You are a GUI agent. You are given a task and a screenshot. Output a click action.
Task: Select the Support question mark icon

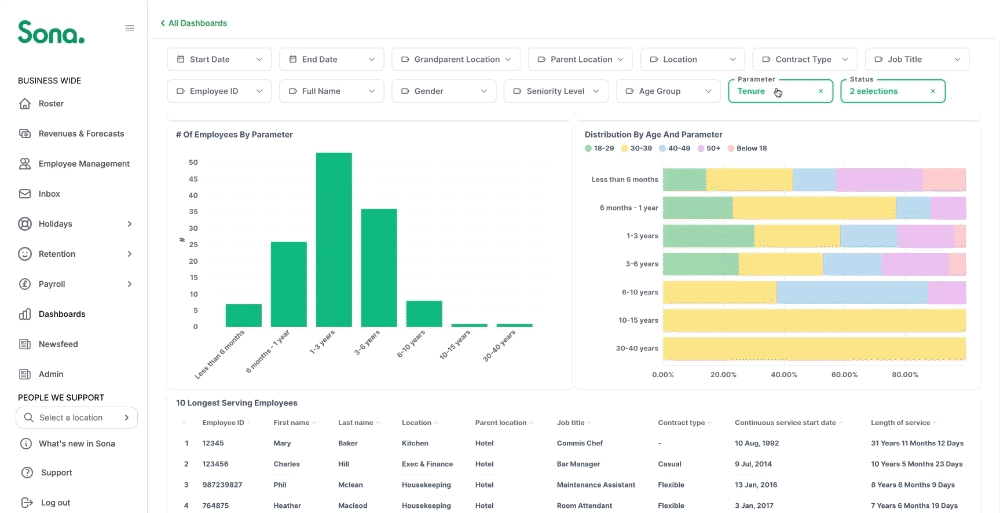pos(27,473)
